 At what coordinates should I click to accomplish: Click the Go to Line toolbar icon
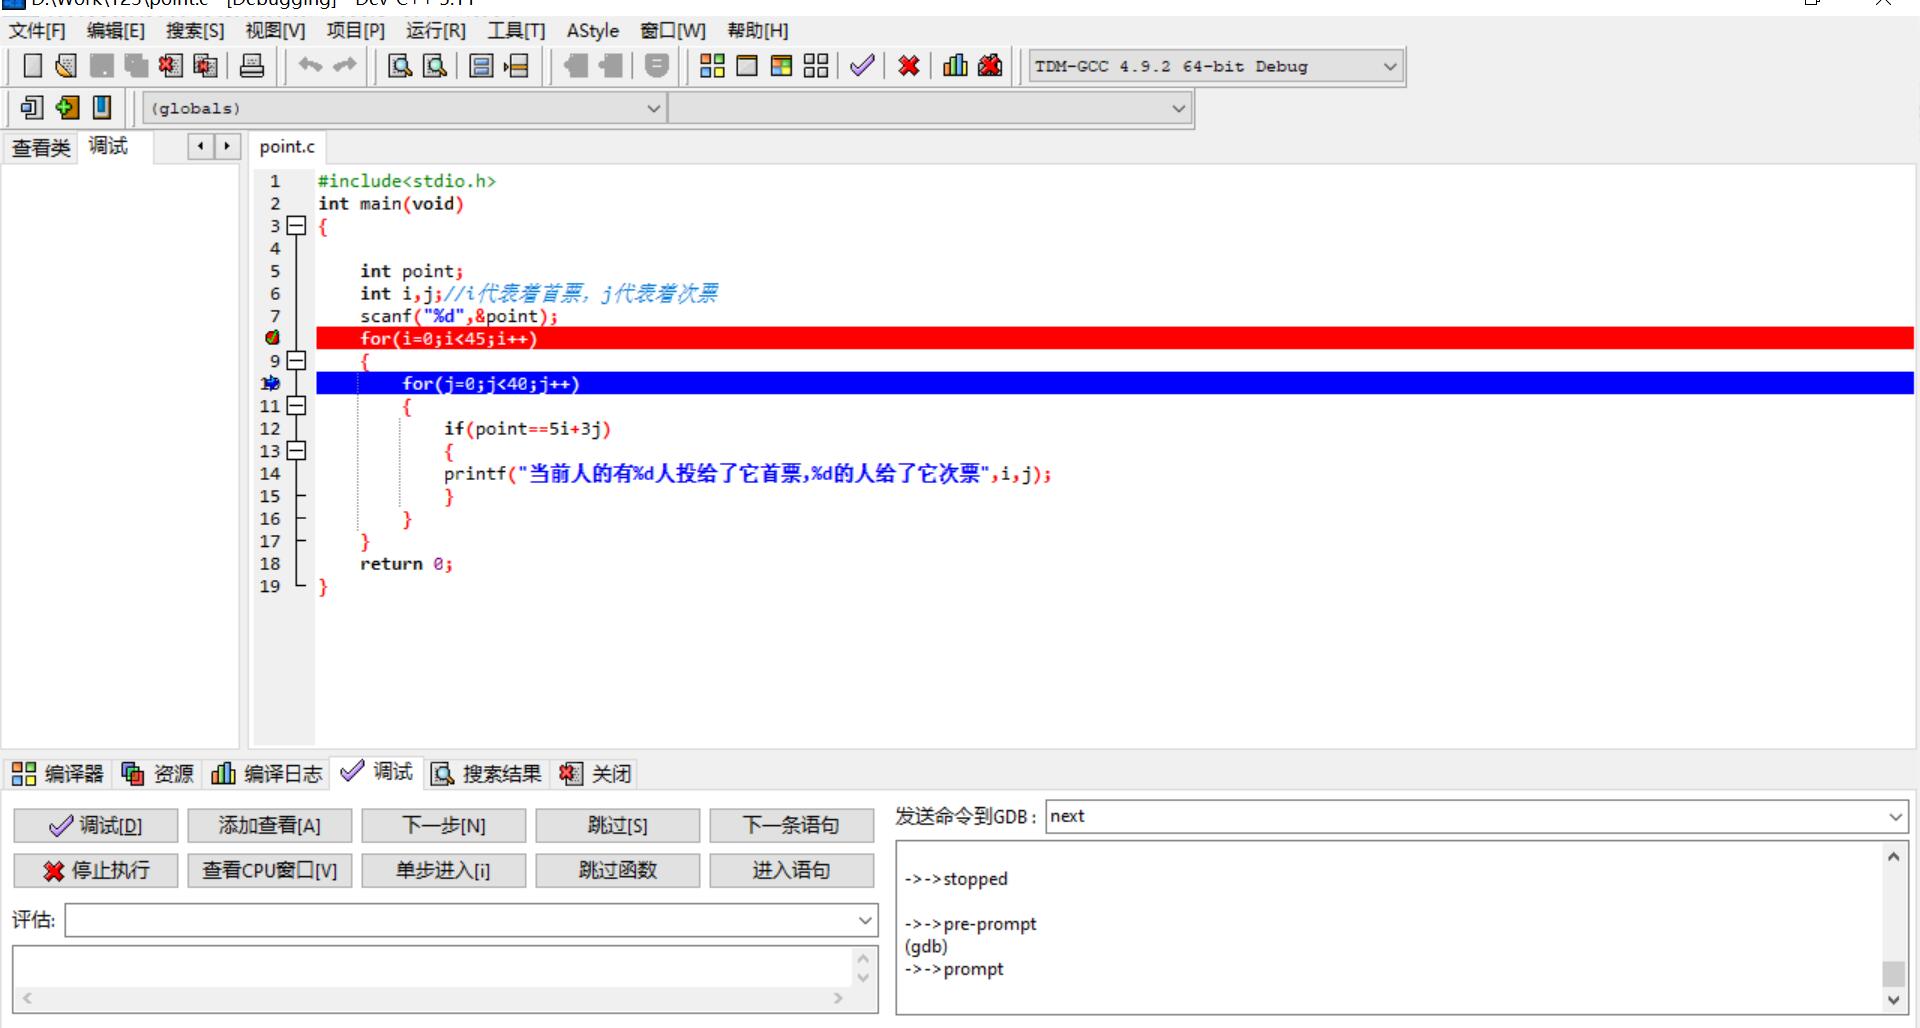point(516,66)
